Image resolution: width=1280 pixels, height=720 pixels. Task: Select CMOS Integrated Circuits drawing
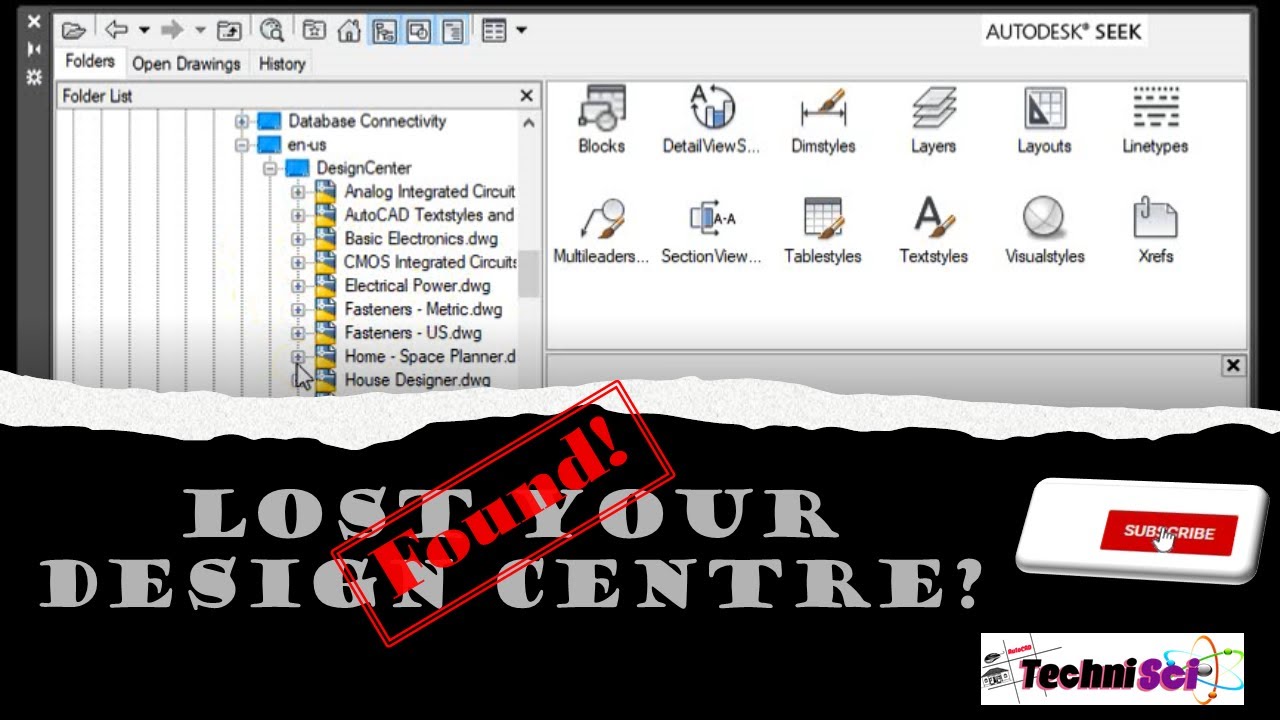[x=431, y=262]
